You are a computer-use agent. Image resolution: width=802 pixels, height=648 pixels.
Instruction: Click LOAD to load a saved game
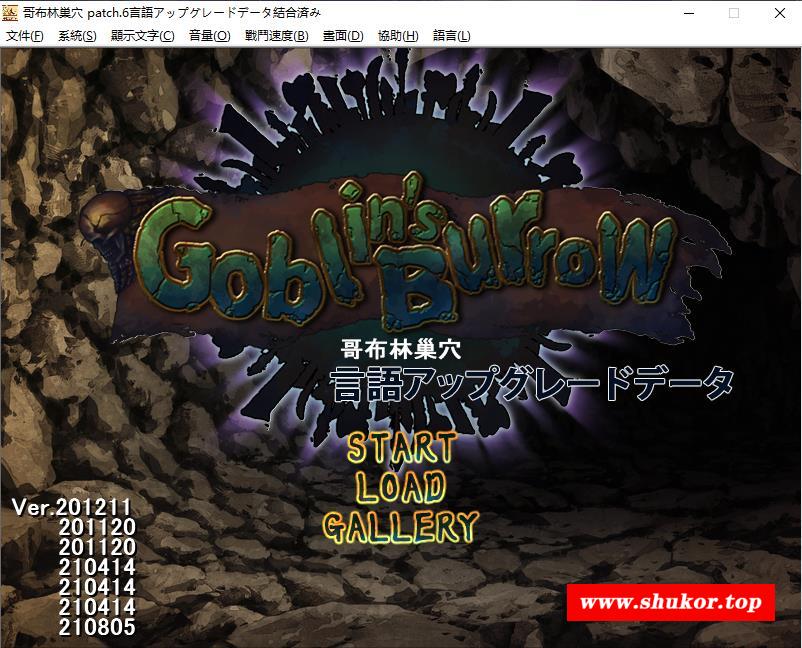(x=401, y=487)
